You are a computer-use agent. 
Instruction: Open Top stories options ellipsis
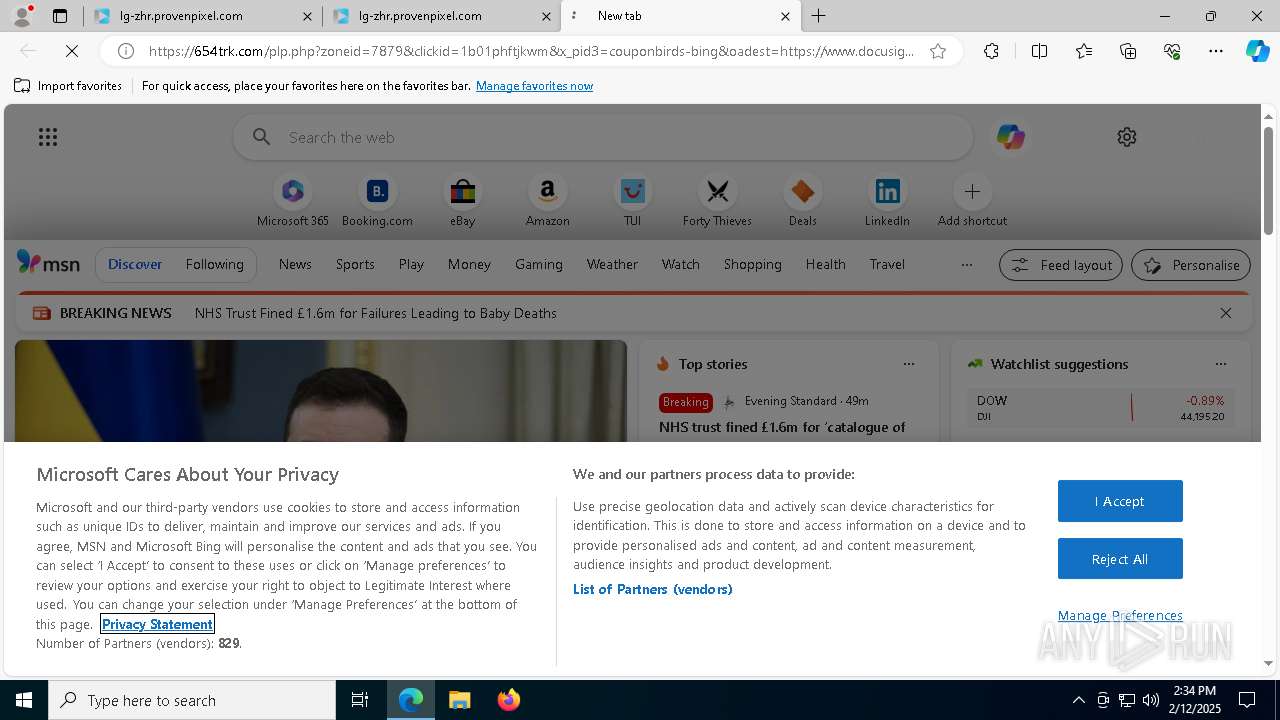click(x=909, y=364)
